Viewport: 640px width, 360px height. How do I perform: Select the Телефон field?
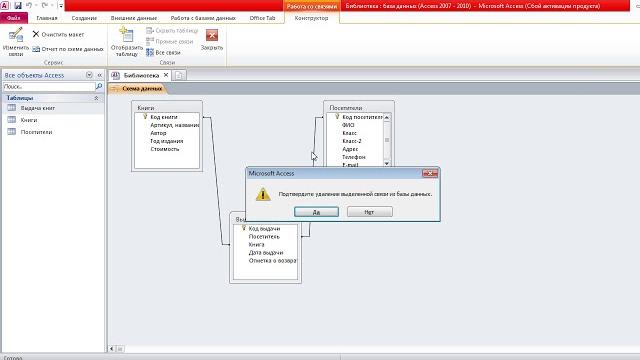point(353,157)
